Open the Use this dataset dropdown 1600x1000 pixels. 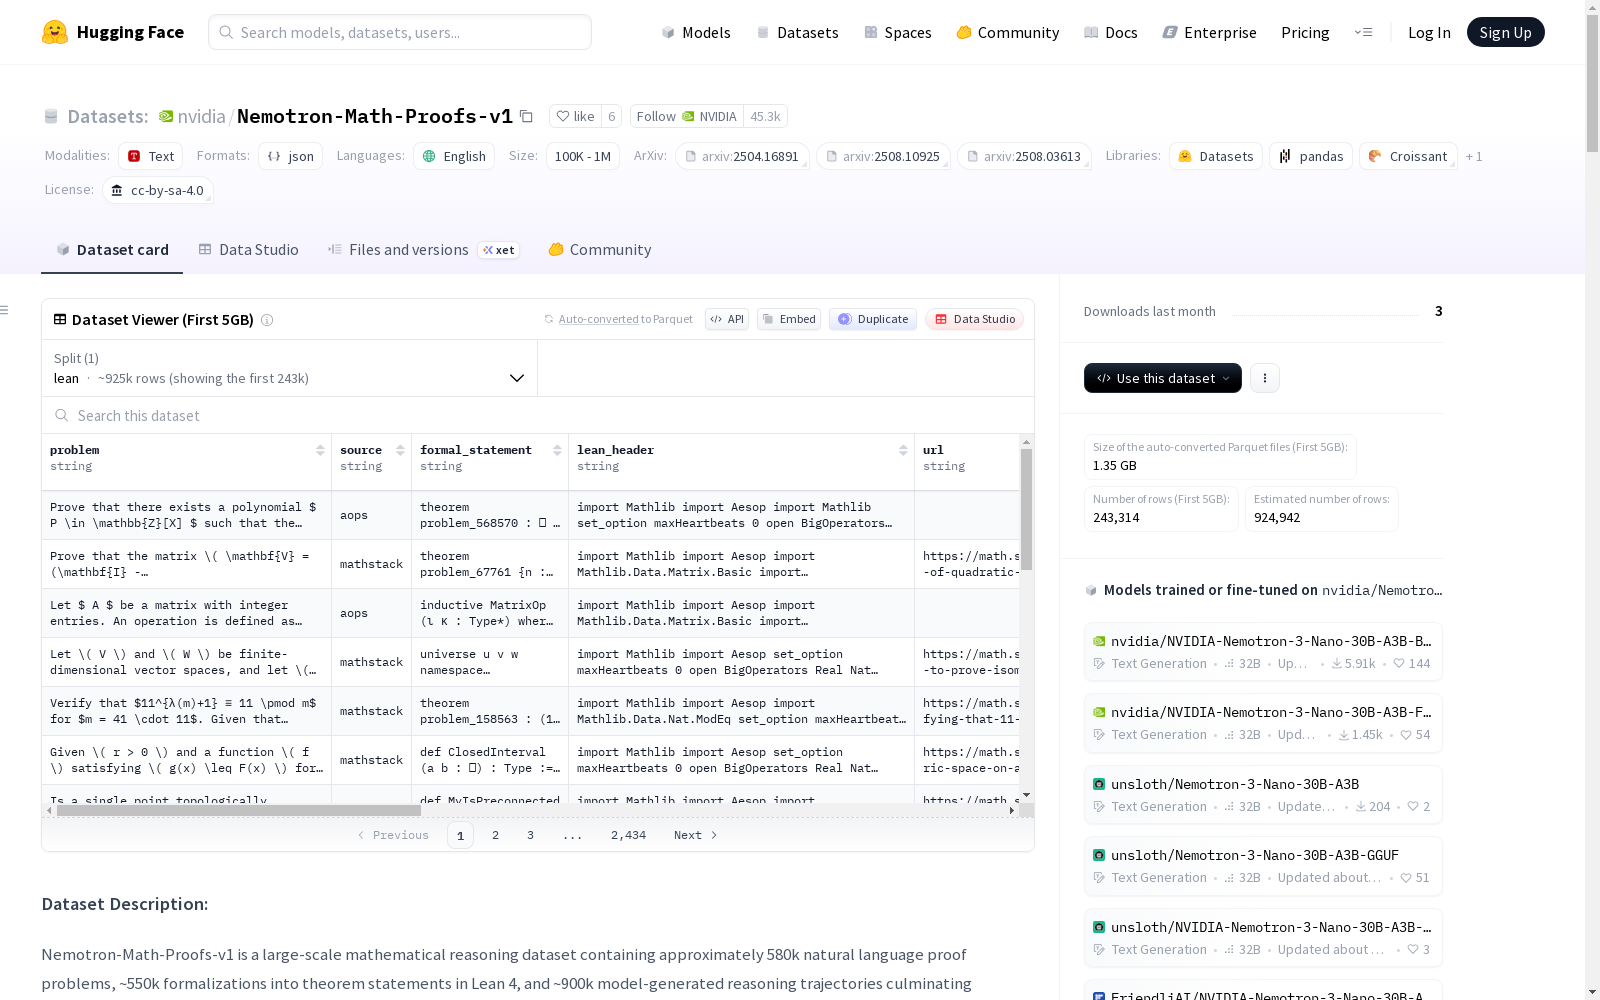pos(1163,378)
